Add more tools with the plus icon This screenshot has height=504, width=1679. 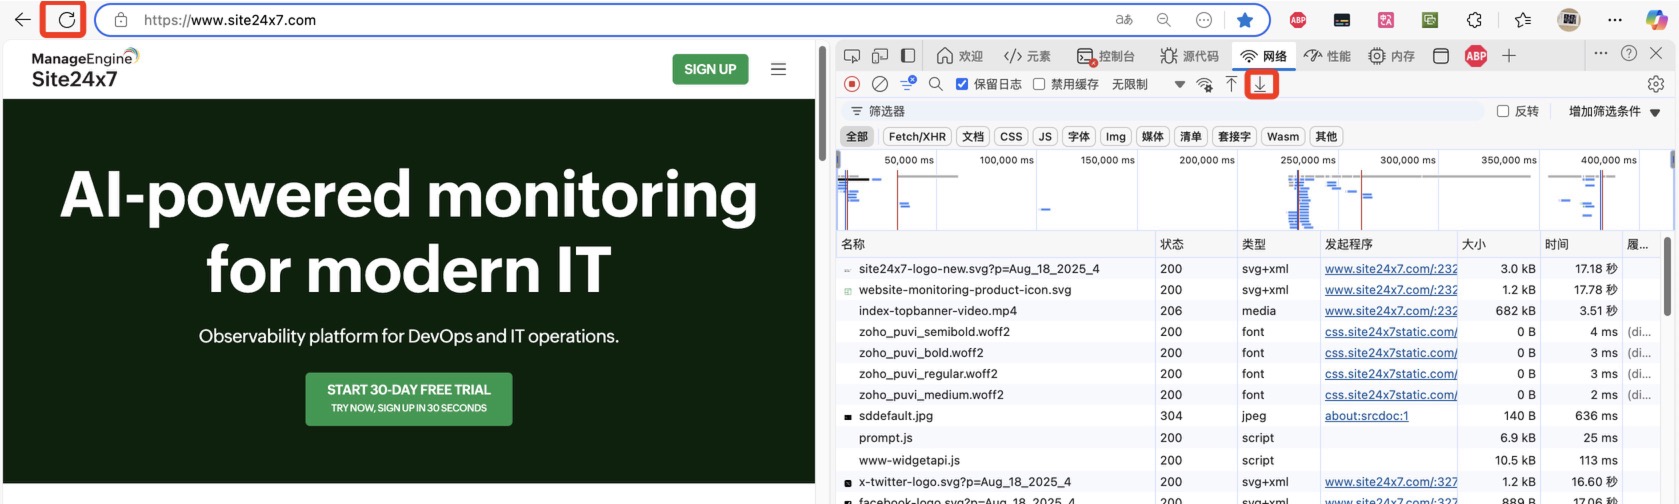1509,56
